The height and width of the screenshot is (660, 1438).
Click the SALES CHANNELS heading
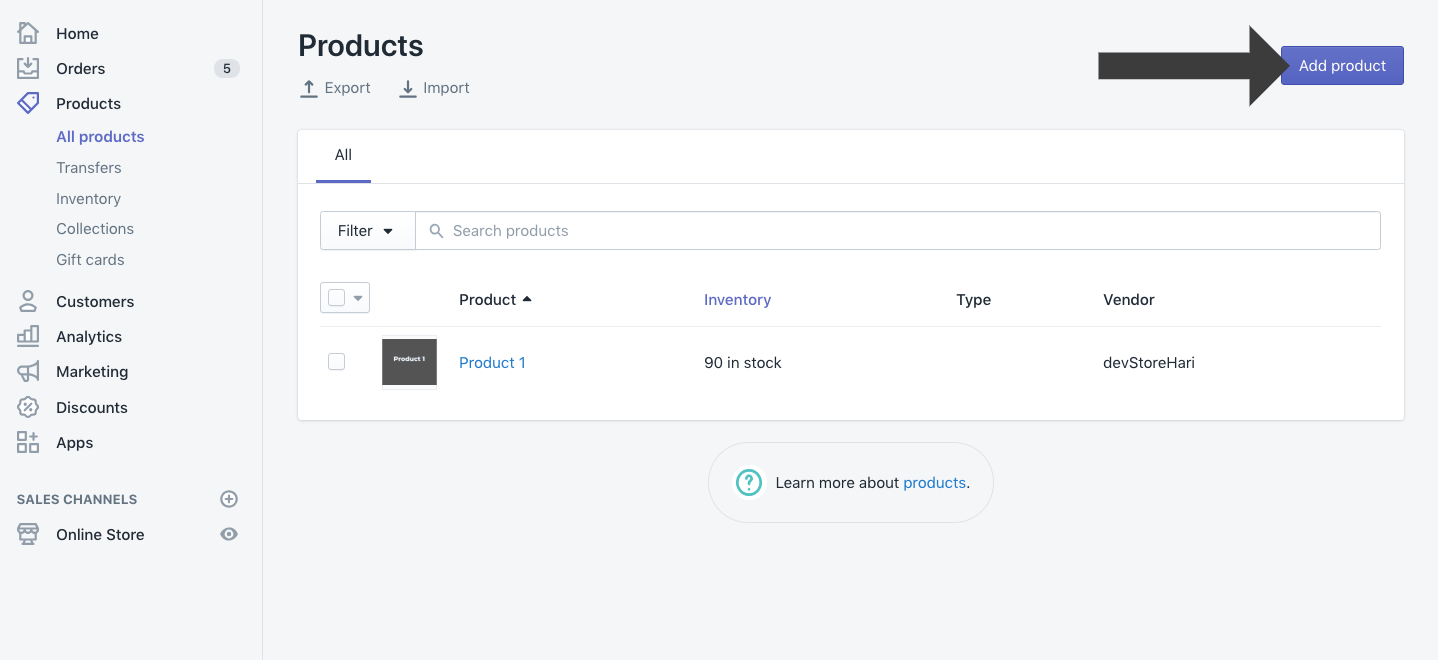pos(77,499)
